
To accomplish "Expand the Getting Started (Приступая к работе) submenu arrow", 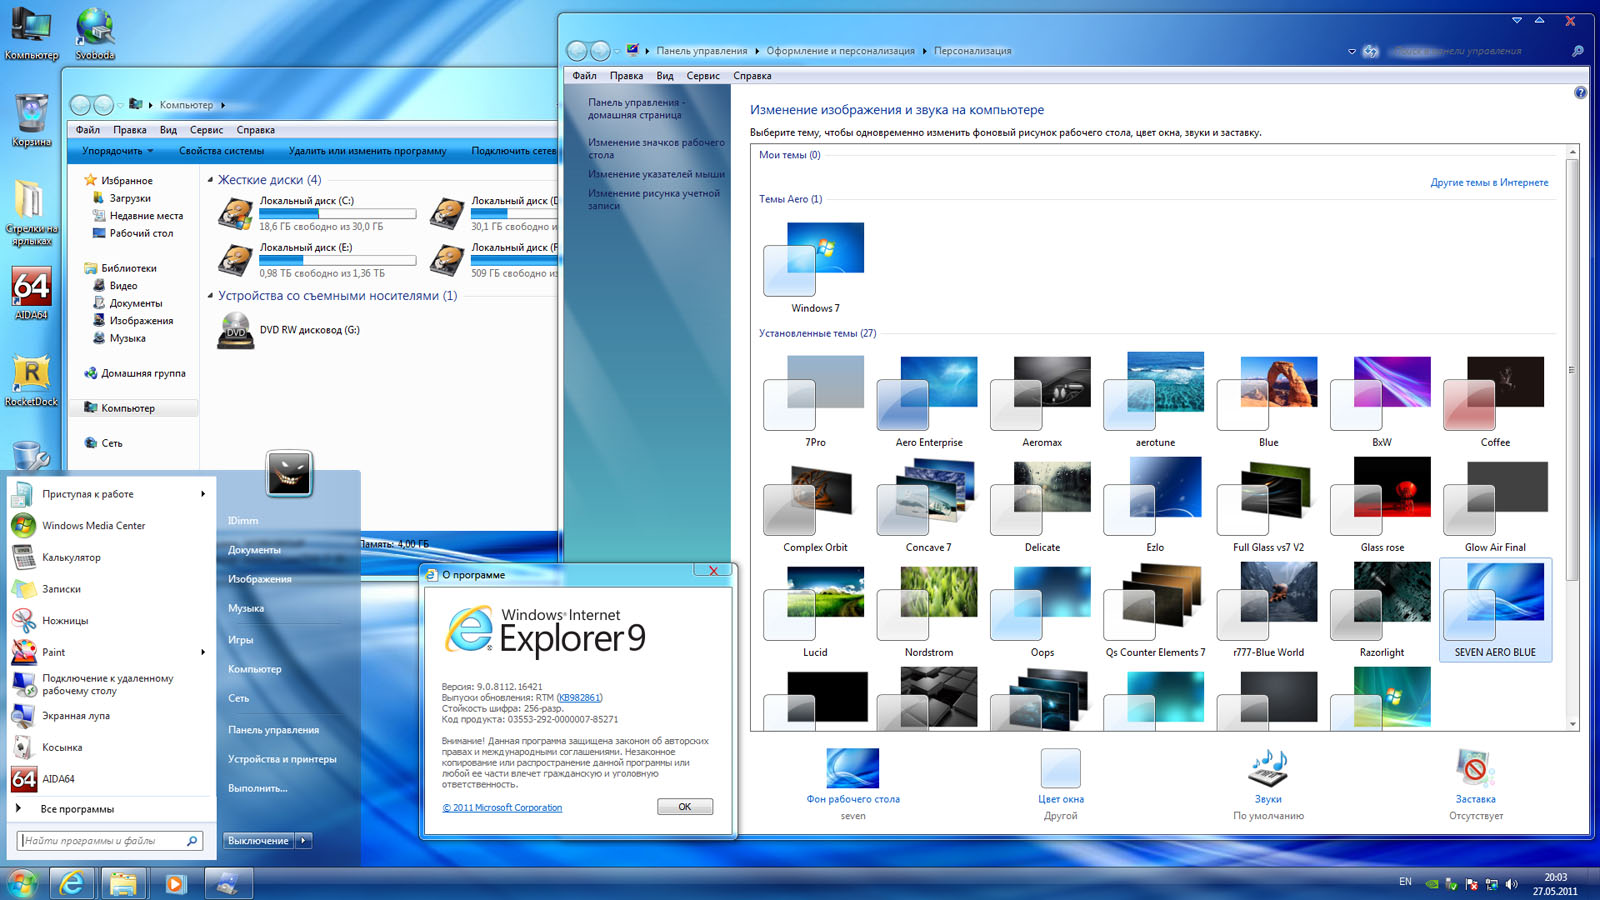I will (203, 494).
